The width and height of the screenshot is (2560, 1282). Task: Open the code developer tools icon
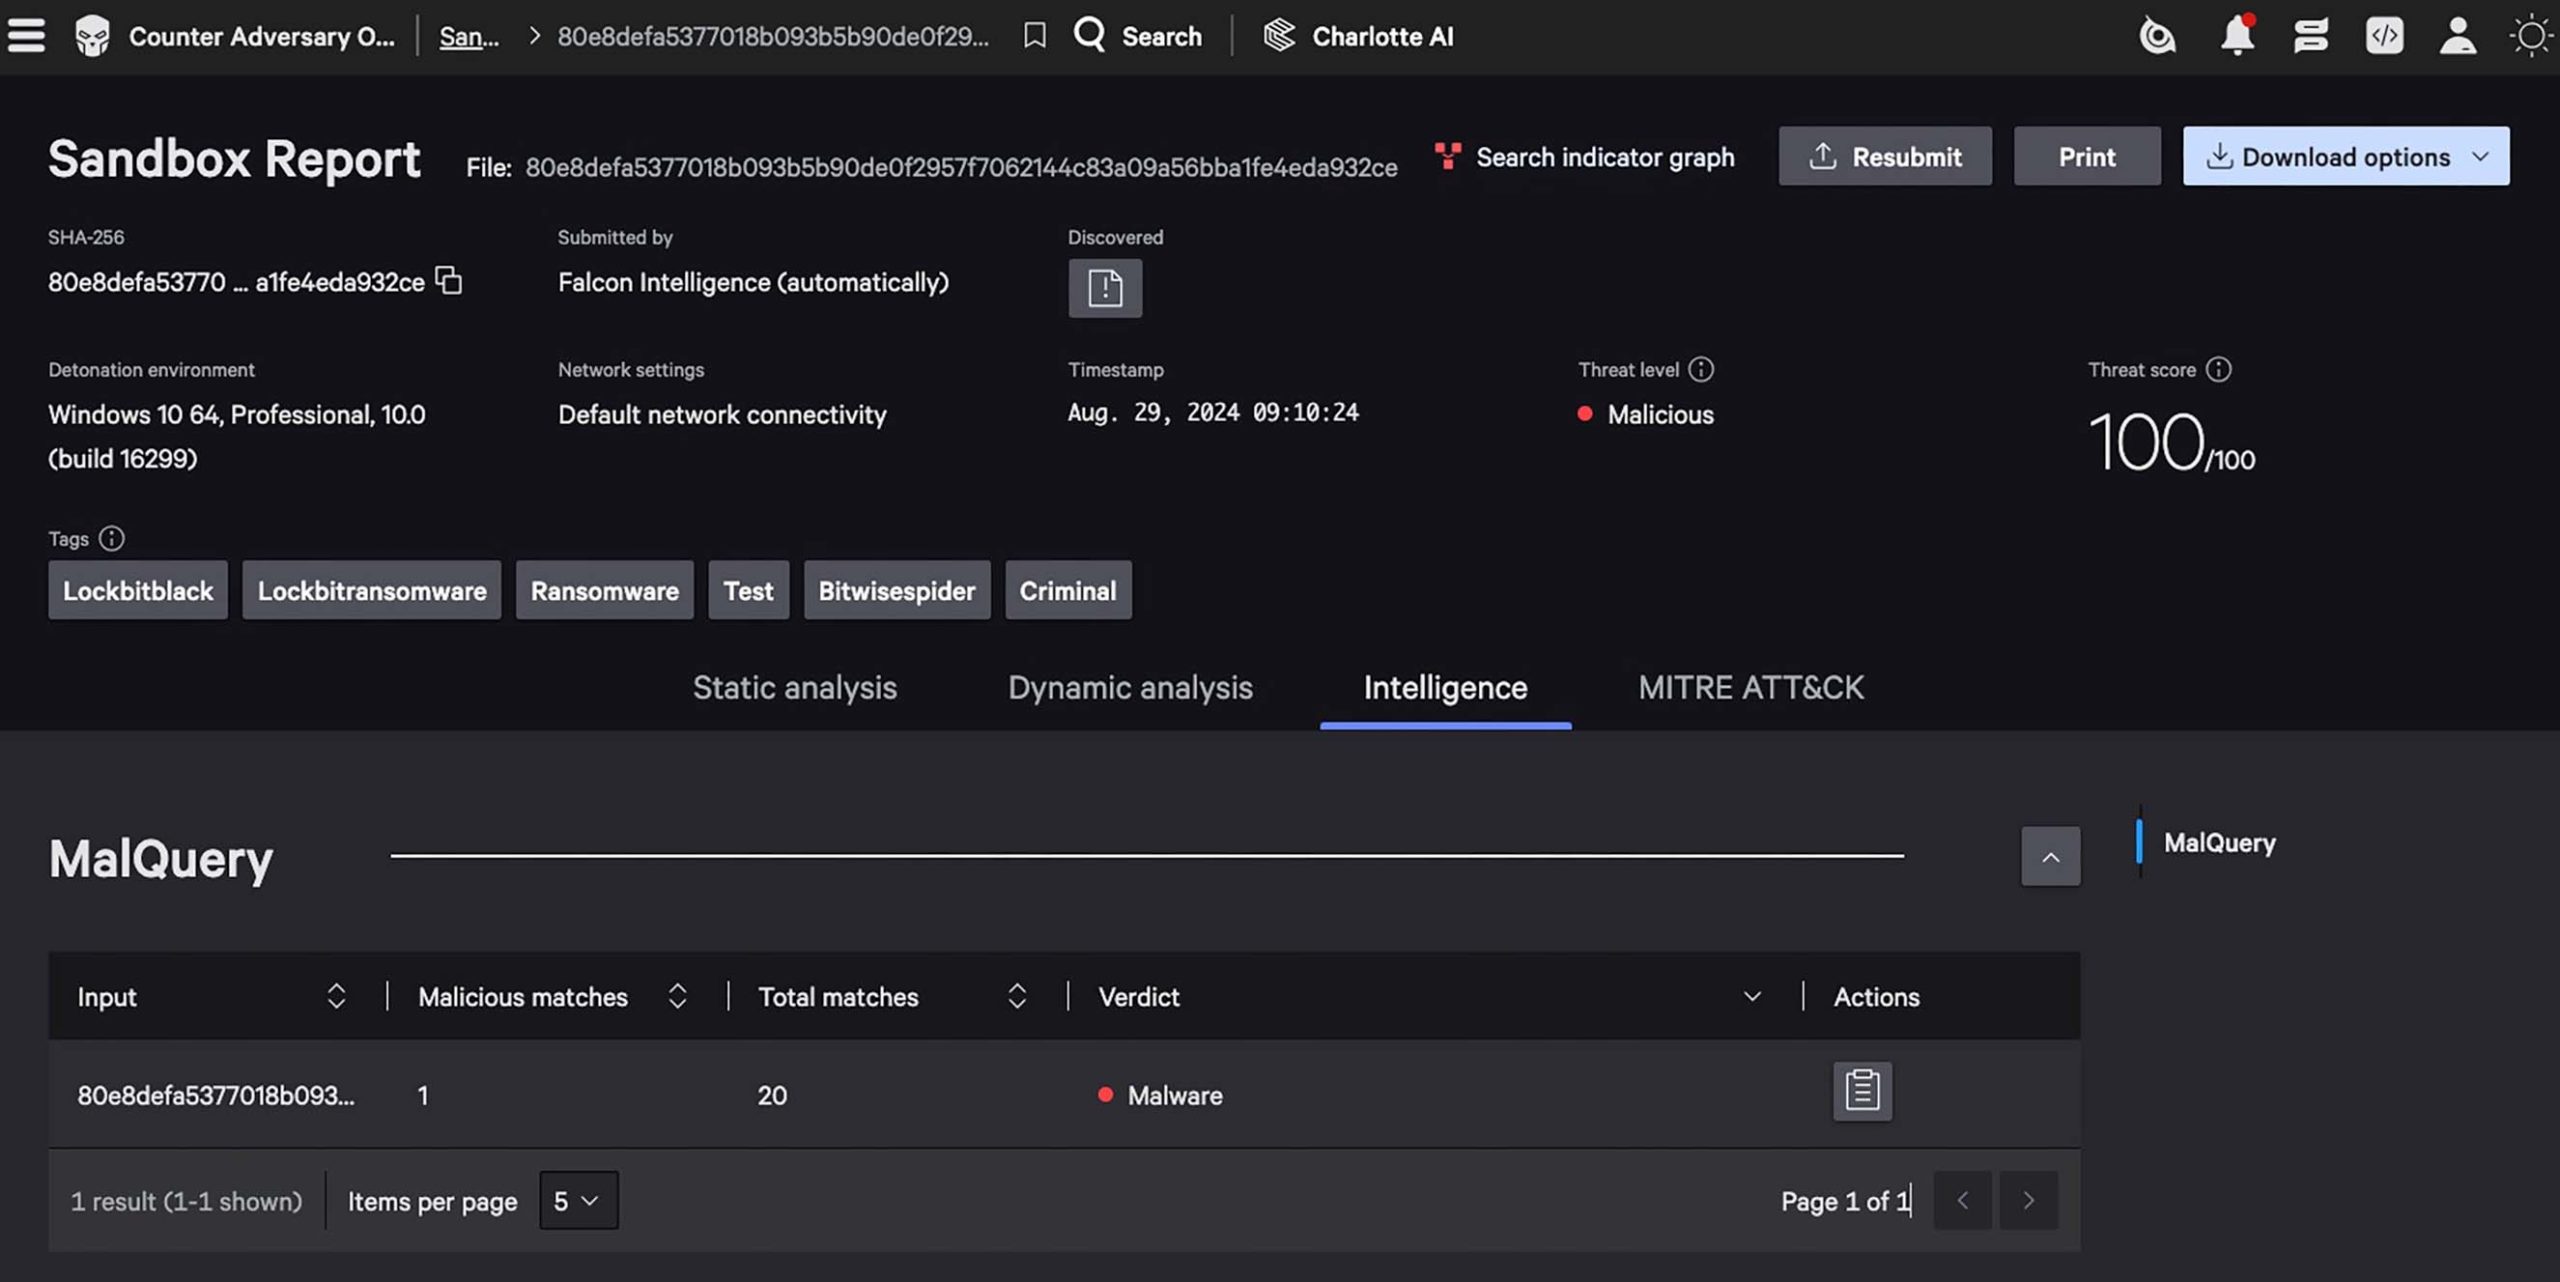tap(2384, 36)
